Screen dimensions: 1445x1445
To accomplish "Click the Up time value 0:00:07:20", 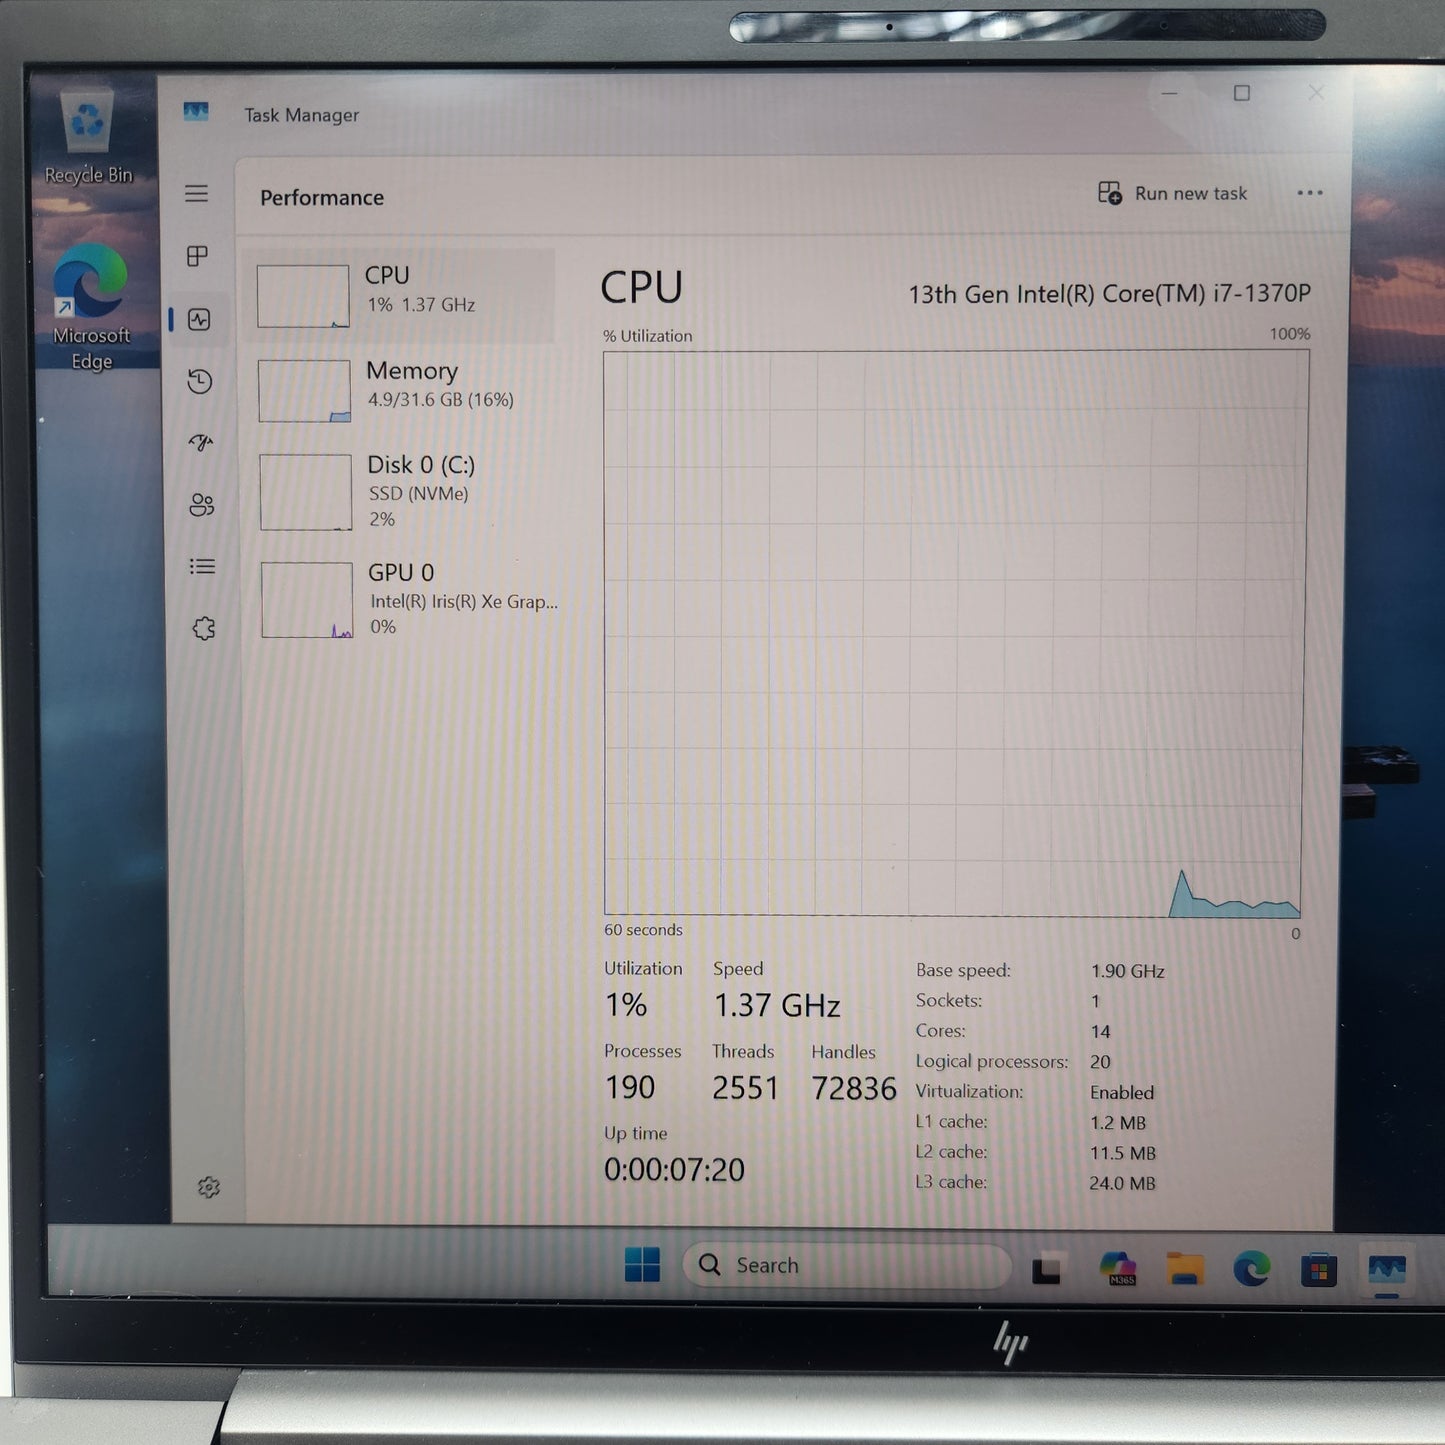I will click(x=674, y=1169).
